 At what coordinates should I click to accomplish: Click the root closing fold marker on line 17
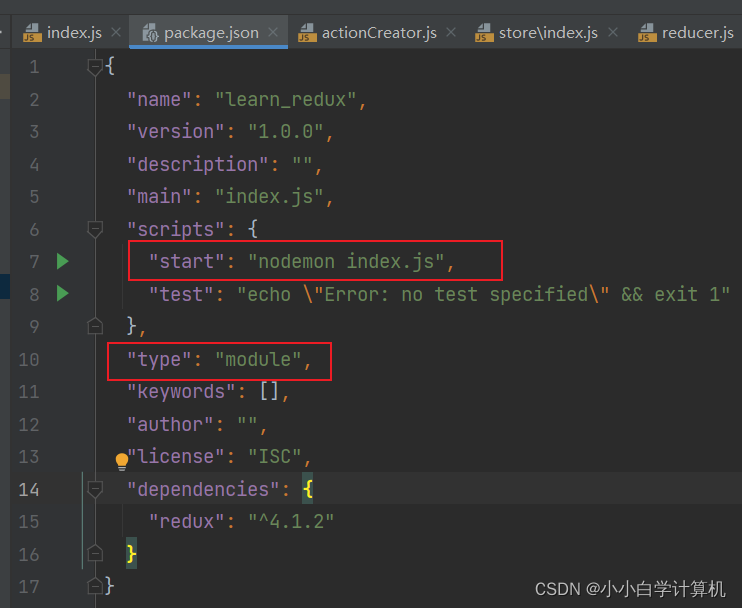coord(95,586)
